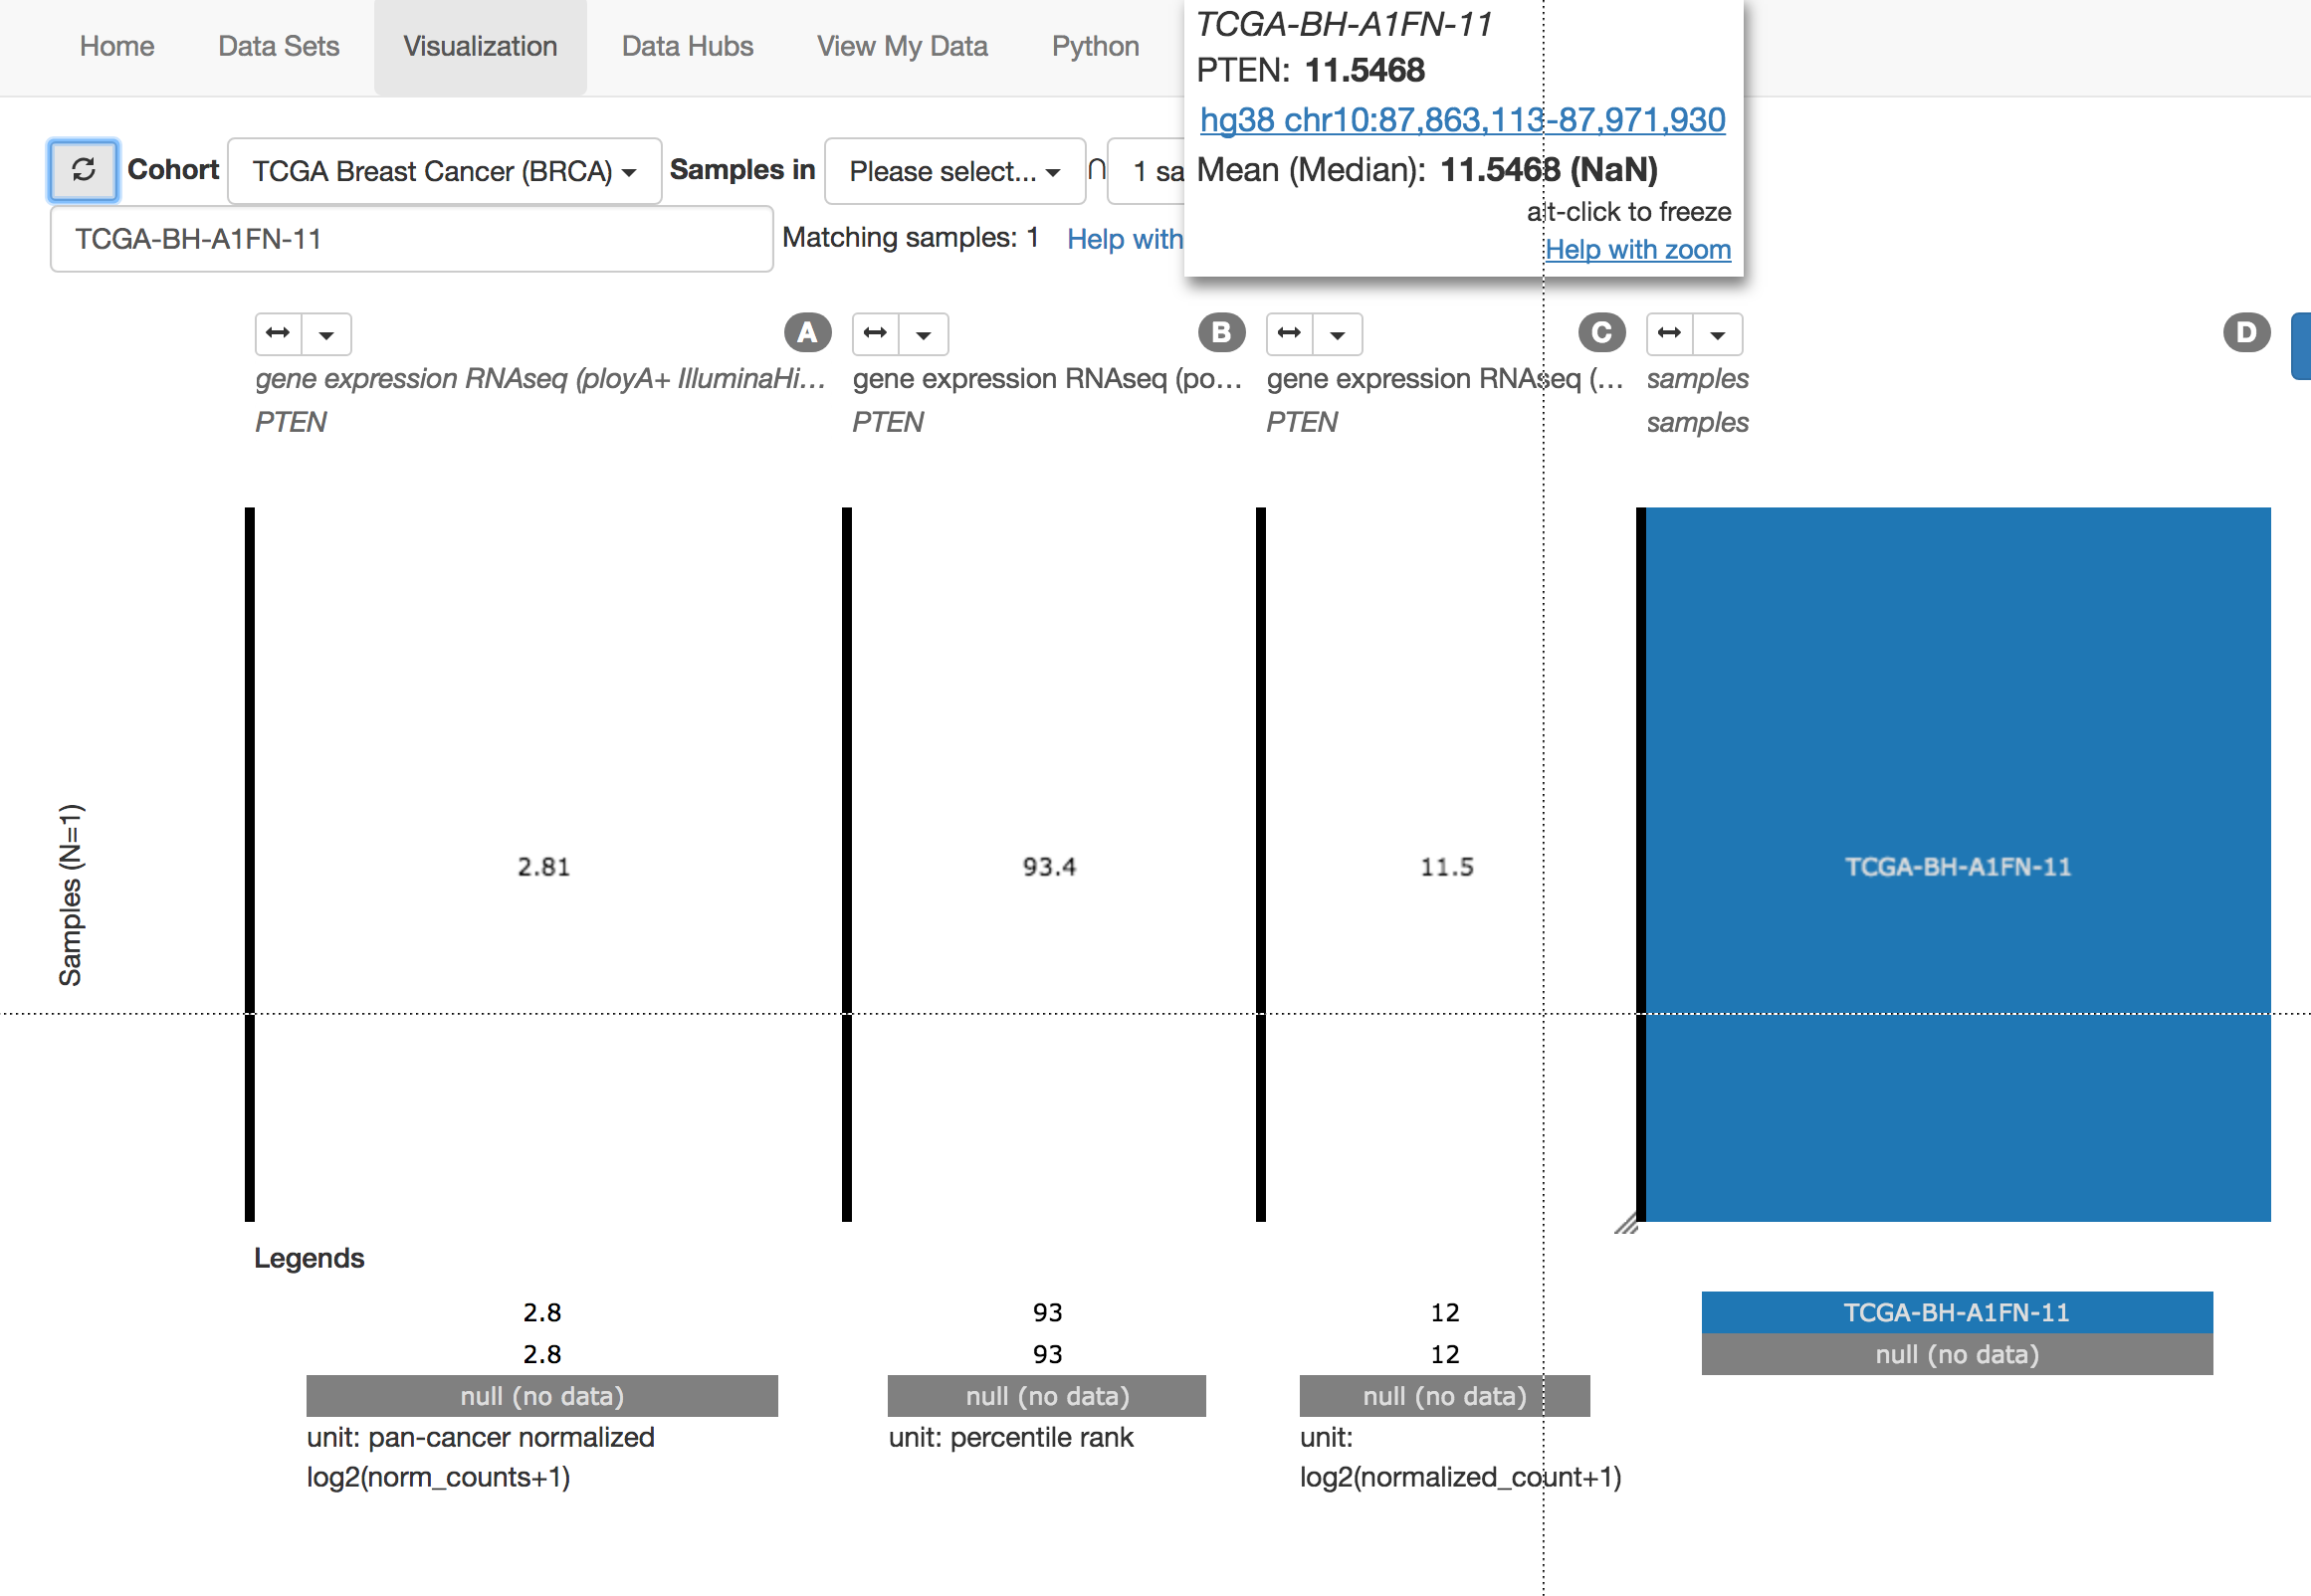Viewport: 2311px width, 1596px height.
Task: Open column A's caret menu
Action: tap(327, 335)
